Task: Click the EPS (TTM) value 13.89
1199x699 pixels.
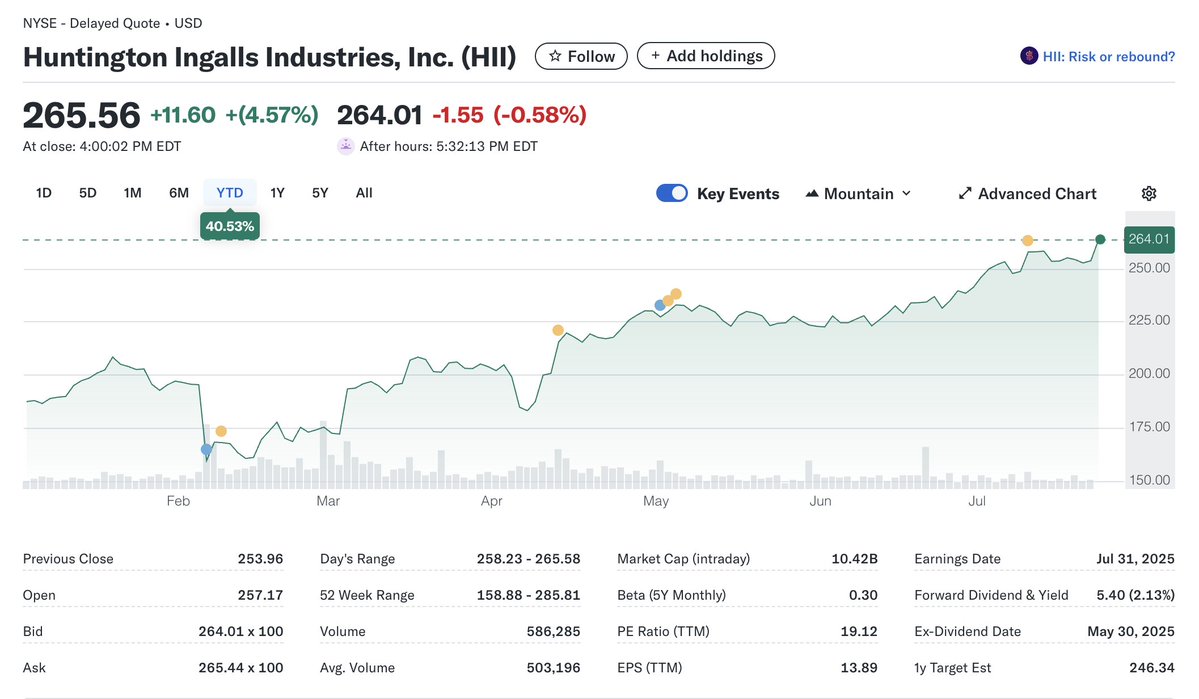Action: click(859, 668)
